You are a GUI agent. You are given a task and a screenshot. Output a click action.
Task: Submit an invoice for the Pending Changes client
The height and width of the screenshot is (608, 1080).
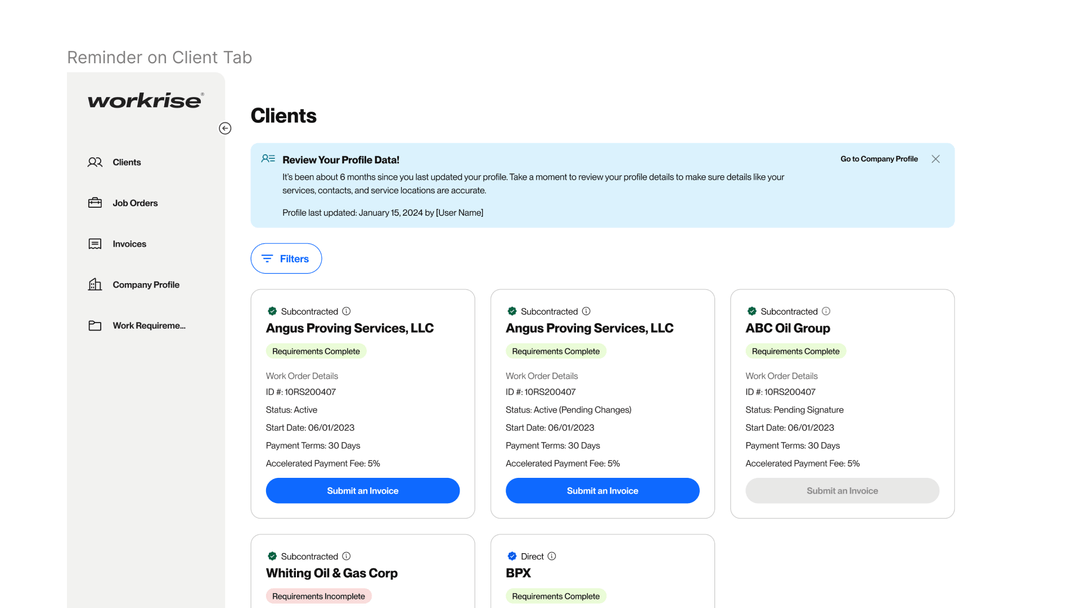(x=602, y=491)
